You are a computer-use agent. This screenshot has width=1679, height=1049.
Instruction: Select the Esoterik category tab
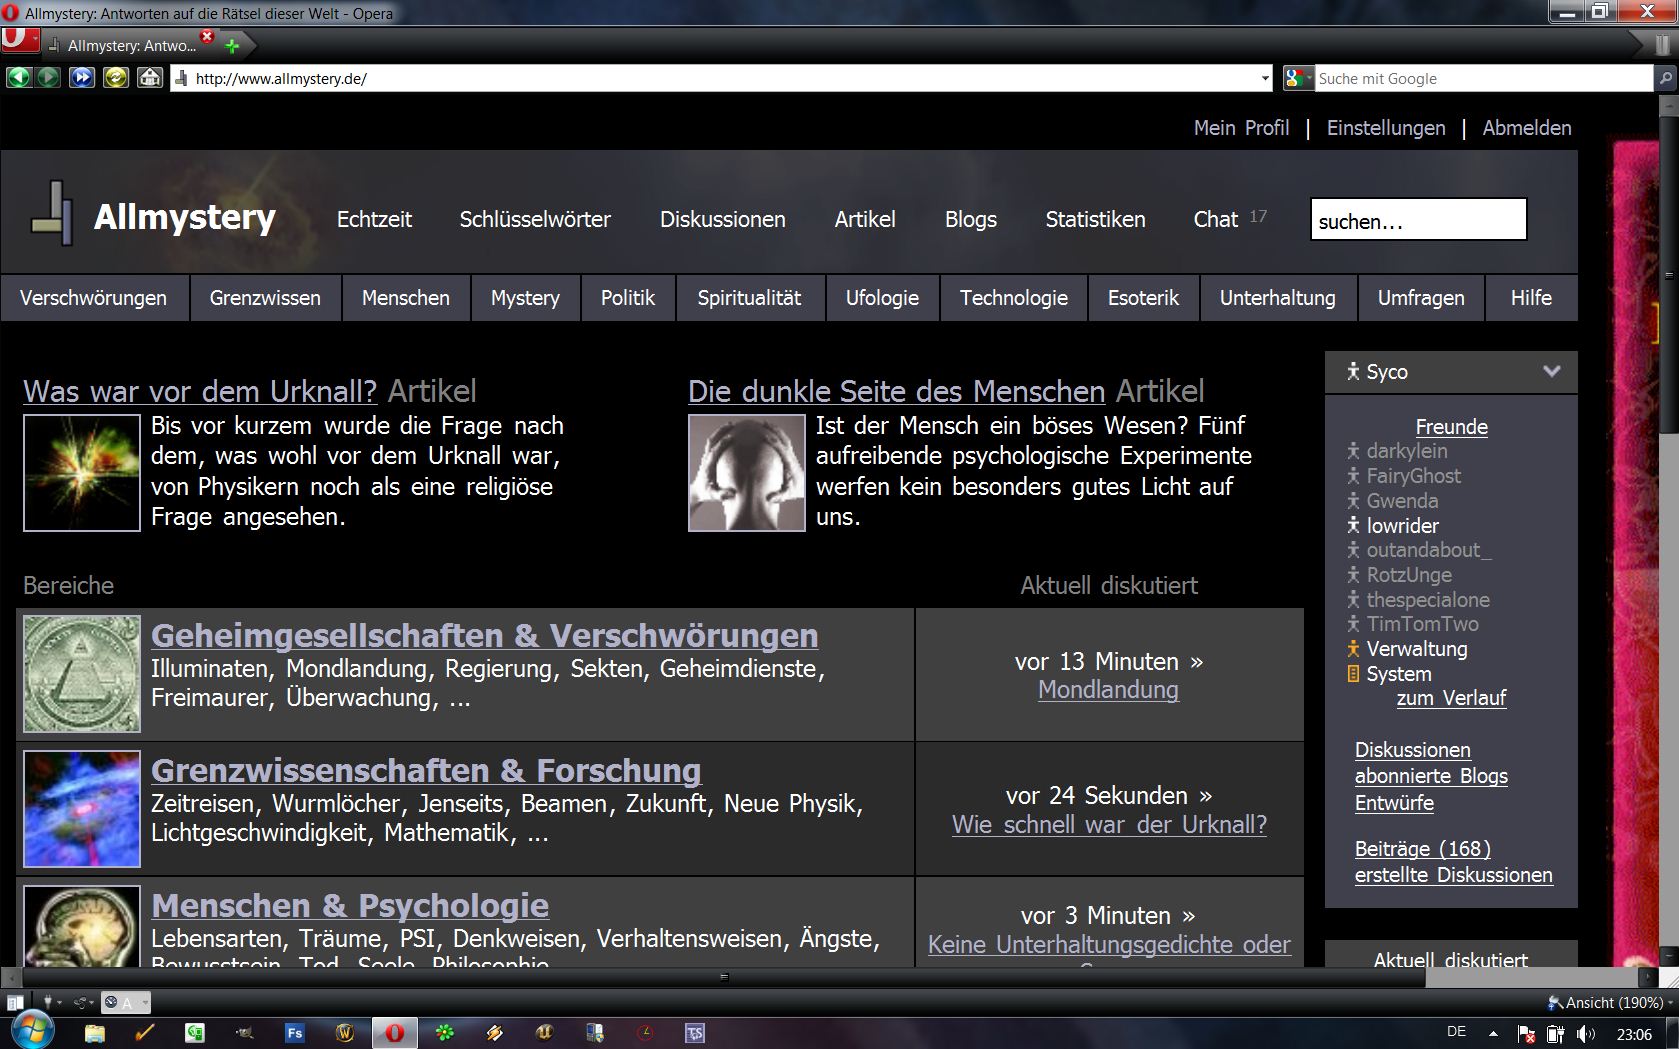1143,298
